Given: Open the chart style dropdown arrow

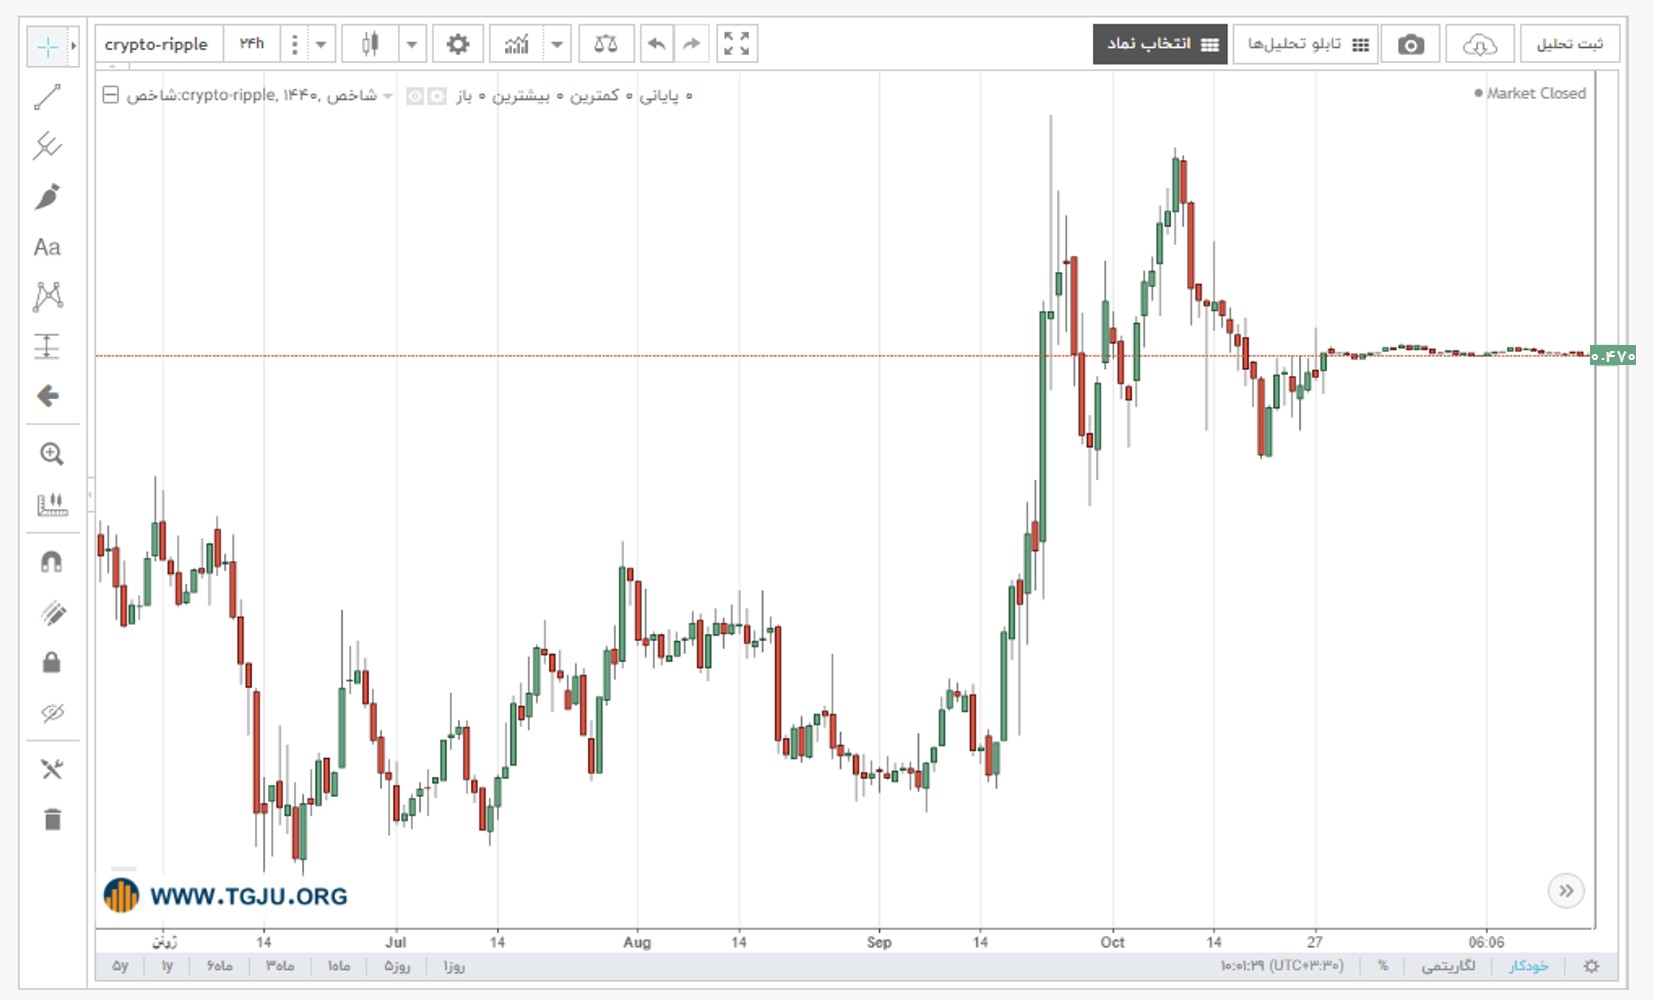Looking at the screenshot, I should pyautogui.click(x=411, y=44).
